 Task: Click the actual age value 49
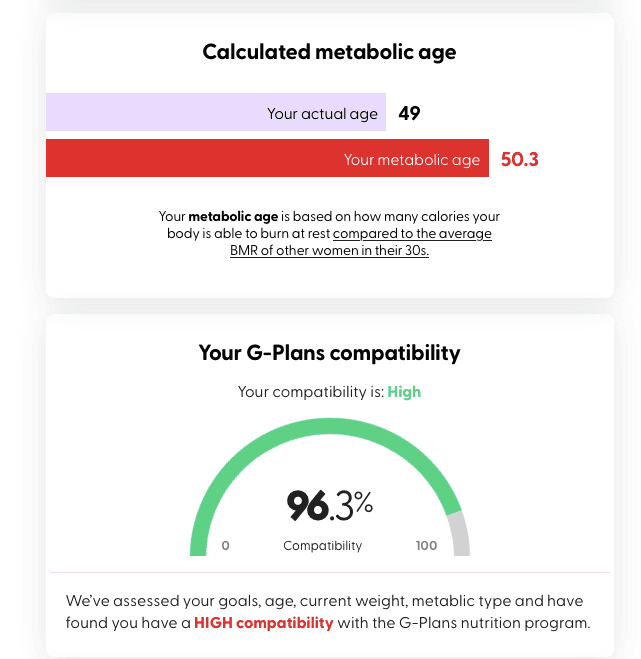(x=409, y=113)
